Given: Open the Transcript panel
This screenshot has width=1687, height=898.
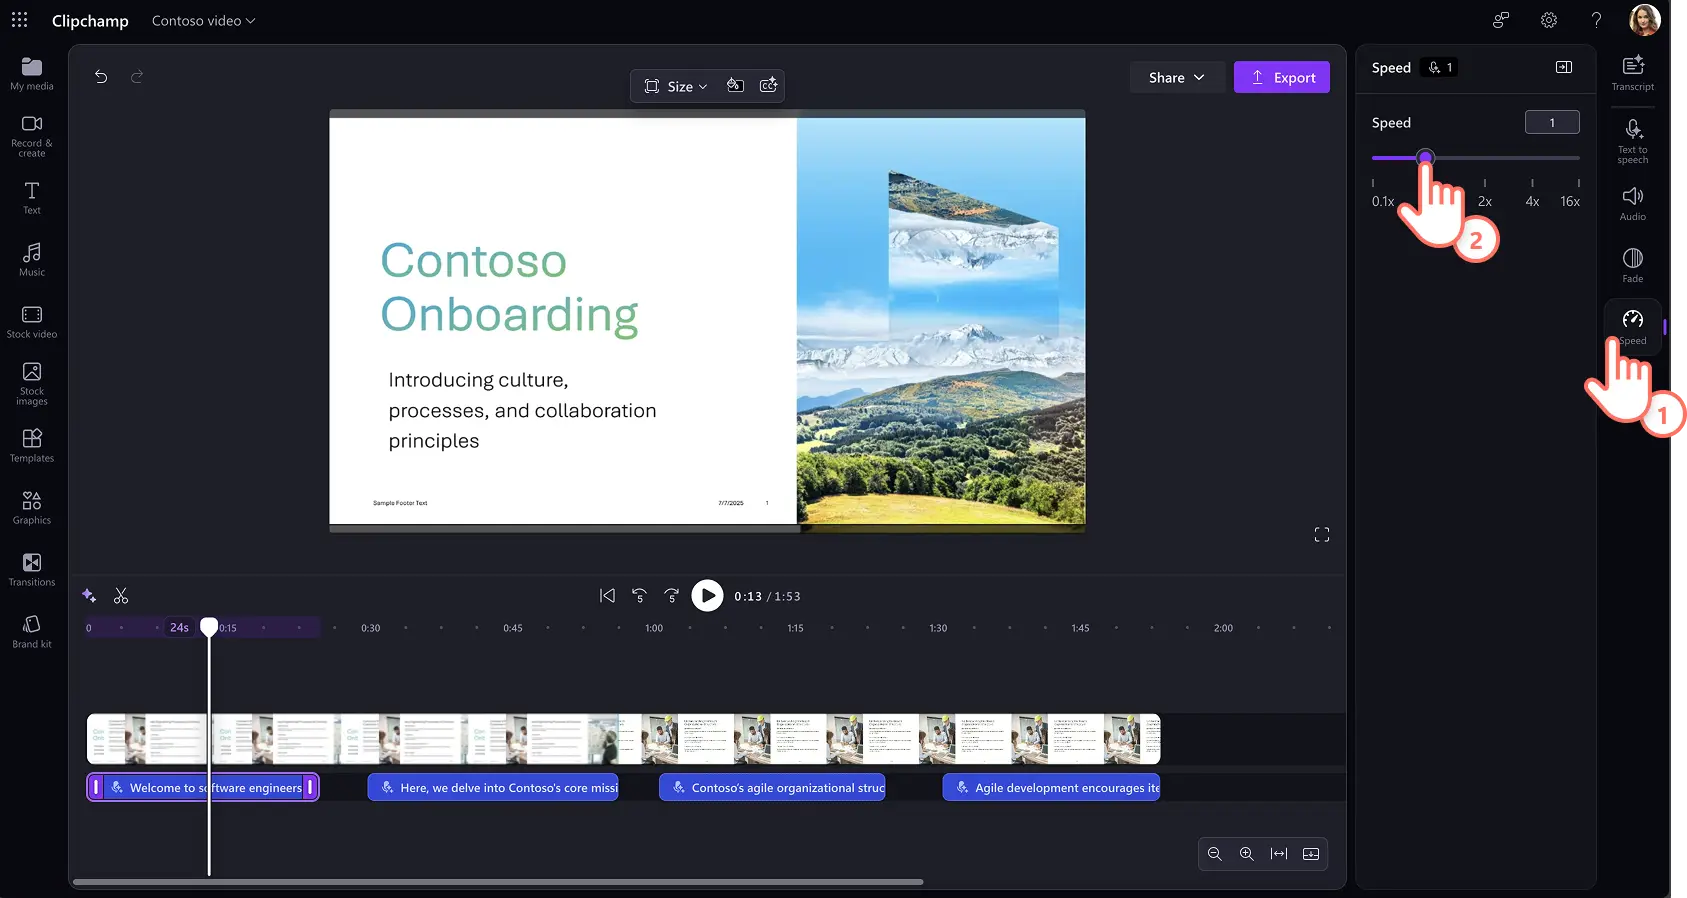Looking at the screenshot, I should [1633, 74].
